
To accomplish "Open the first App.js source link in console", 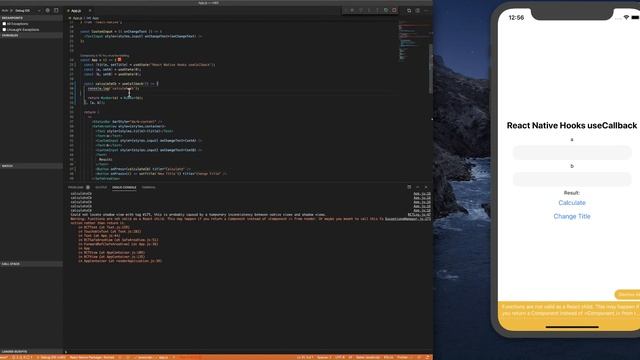I will [x=422, y=193].
